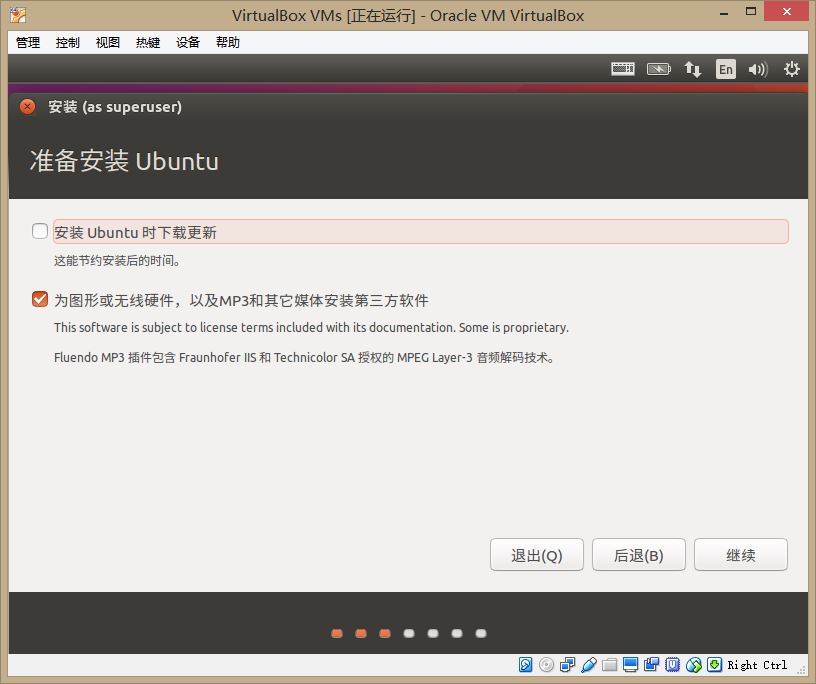Close the installer with the red X
The height and width of the screenshot is (684, 816).
click(28, 107)
